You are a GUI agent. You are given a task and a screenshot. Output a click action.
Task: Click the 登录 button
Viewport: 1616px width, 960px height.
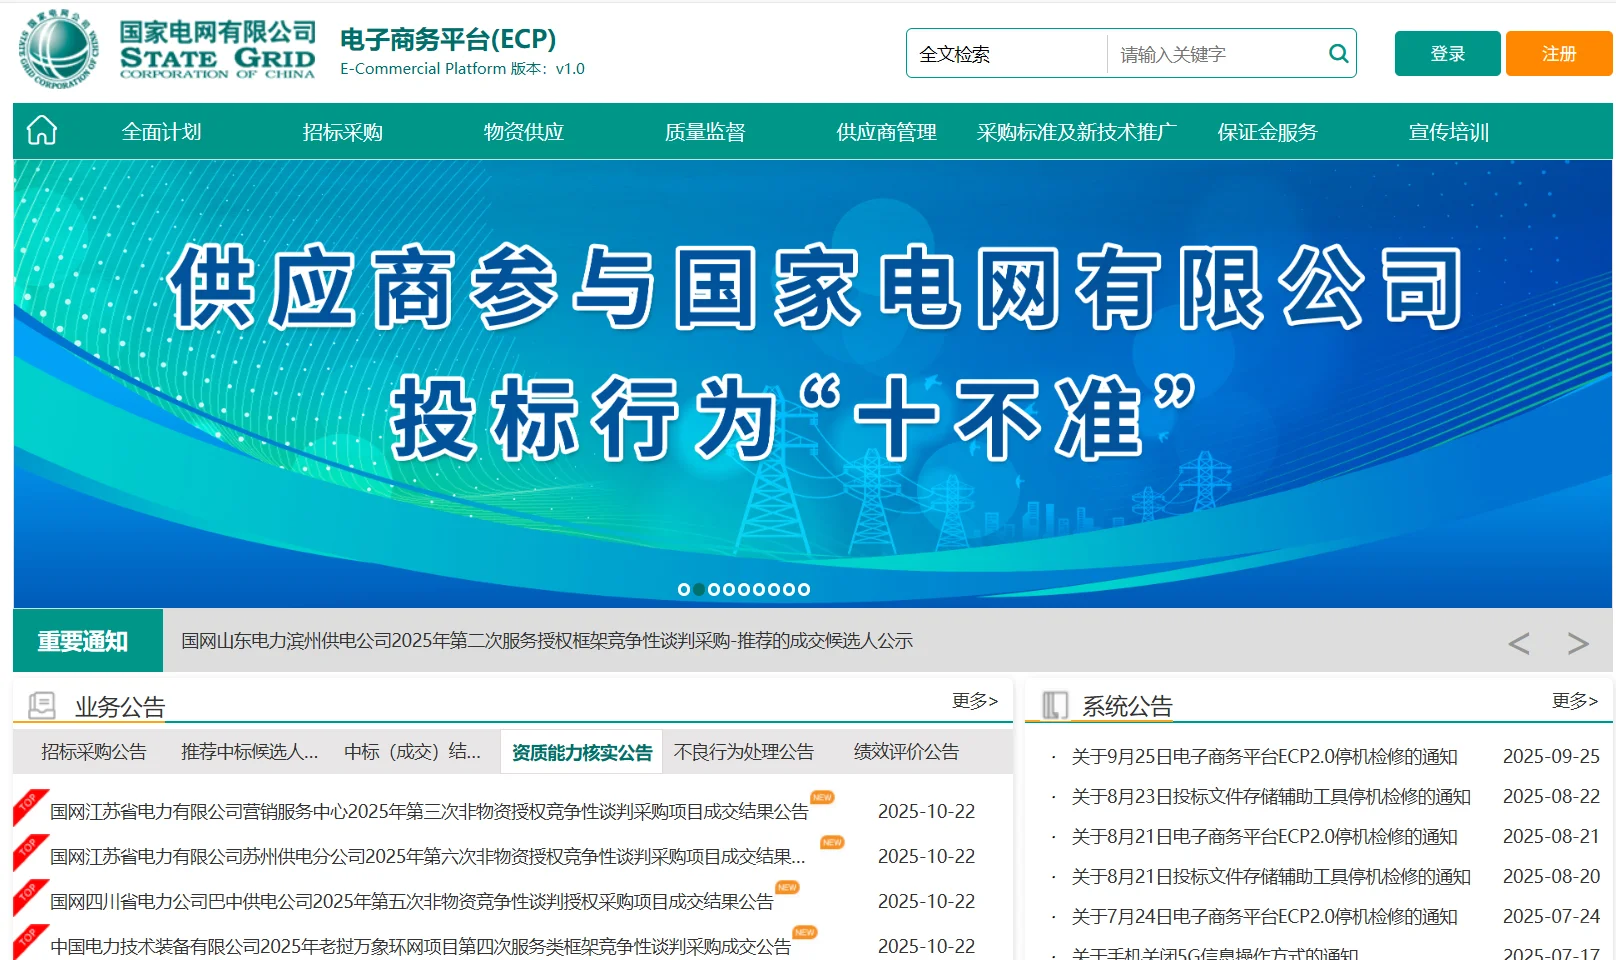1447,53
